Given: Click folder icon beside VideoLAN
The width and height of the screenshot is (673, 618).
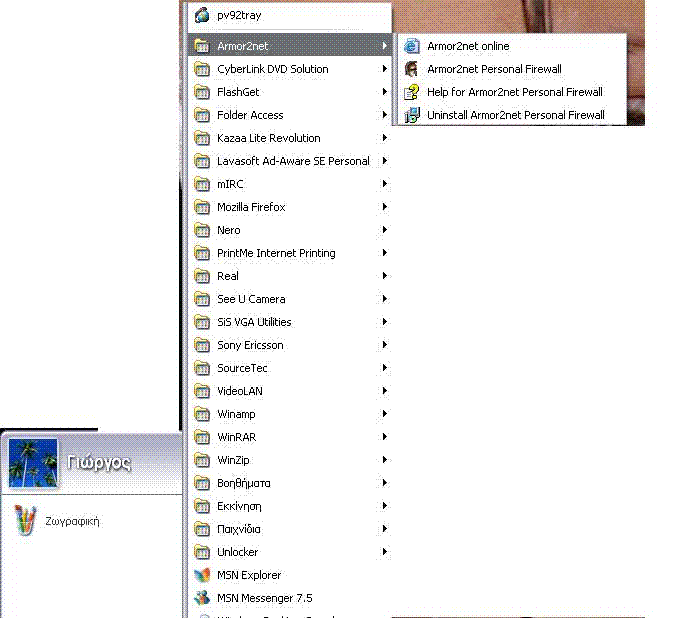Looking at the screenshot, I should click(x=202, y=391).
